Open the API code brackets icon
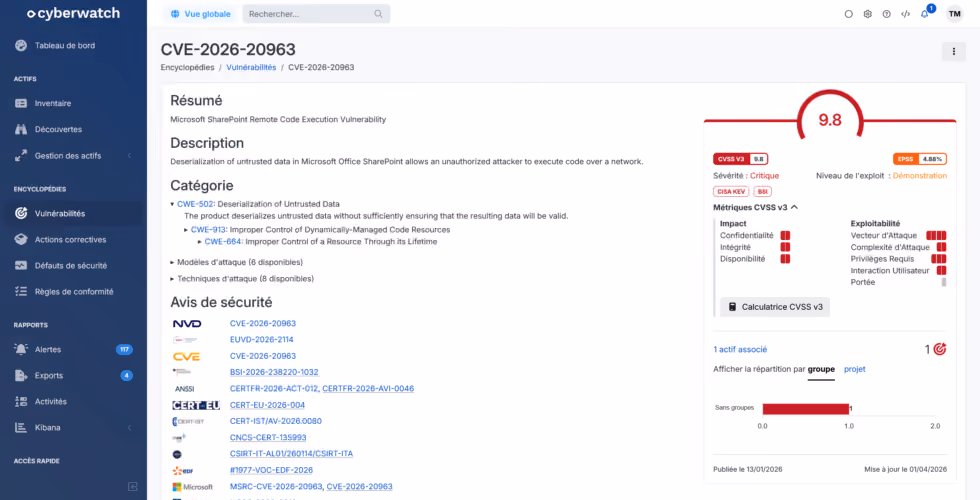This screenshot has height=500, width=980. (905, 14)
